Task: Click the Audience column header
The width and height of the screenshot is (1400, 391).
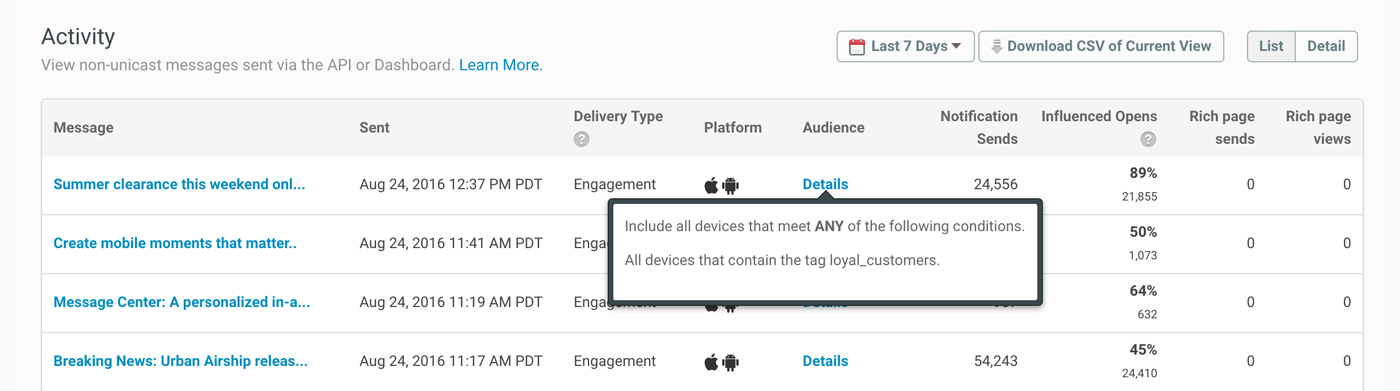Action: [x=834, y=127]
